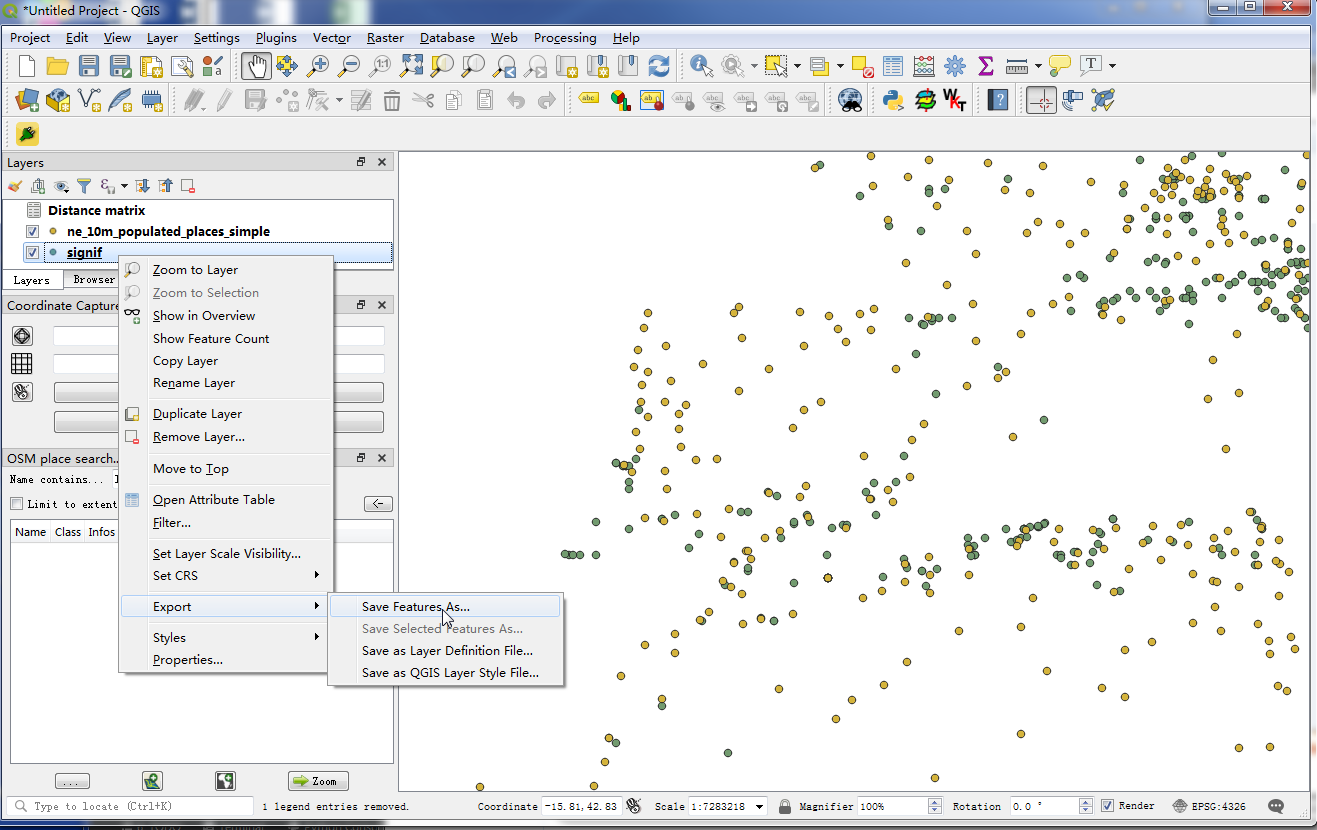Viewport: 1317px width, 830px height.
Task: Click the locator search field
Action: 130,806
